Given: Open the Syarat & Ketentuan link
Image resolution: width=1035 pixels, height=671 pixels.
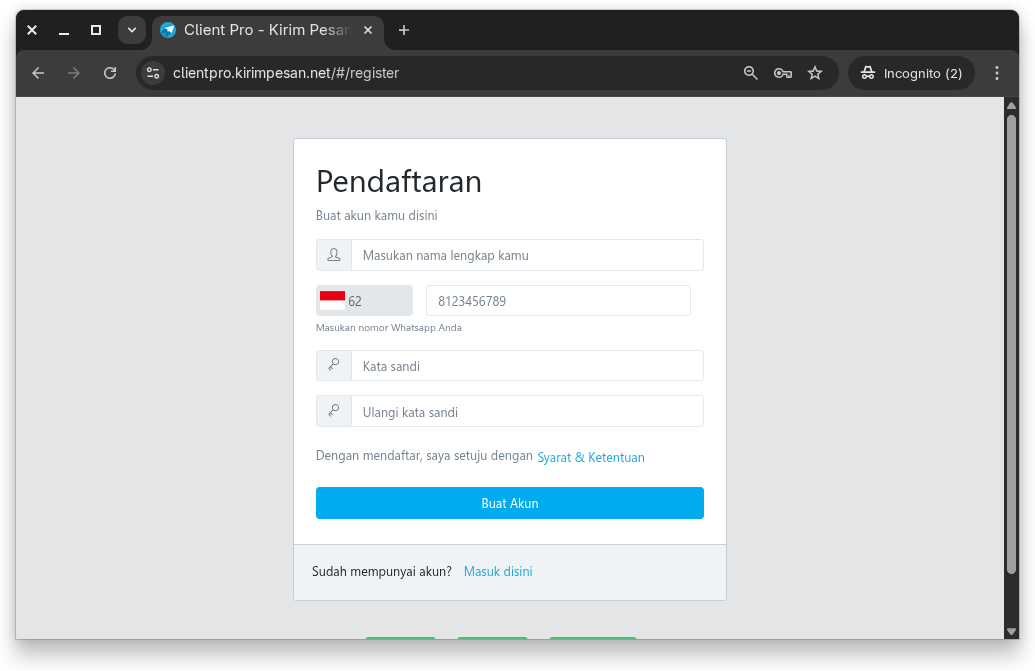Looking at the screenshot, I should (x=591, y=457).
